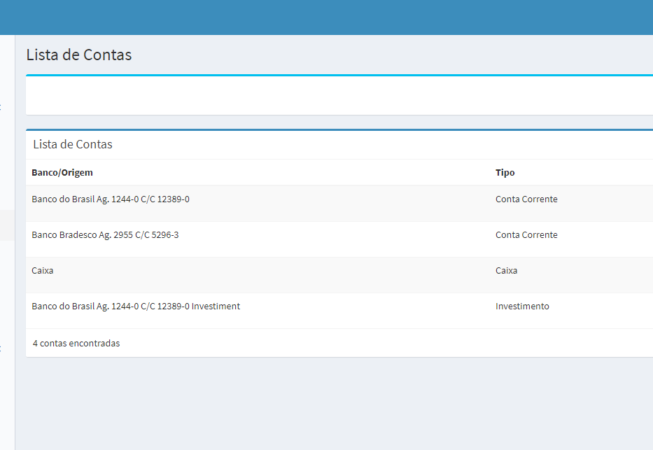Select the highlighted item in left sidebar
The image size is (653, 450).
click(7, 226)
